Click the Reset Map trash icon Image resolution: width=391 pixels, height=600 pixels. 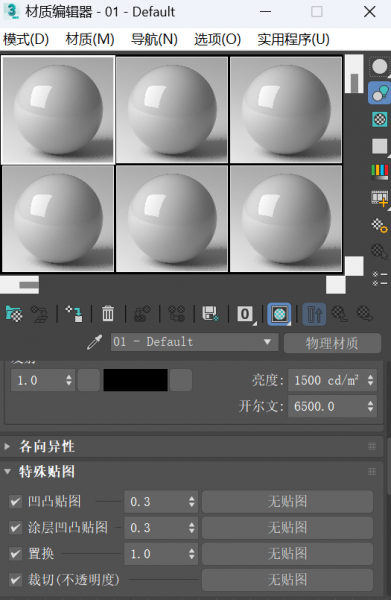(x=108, y=314)
